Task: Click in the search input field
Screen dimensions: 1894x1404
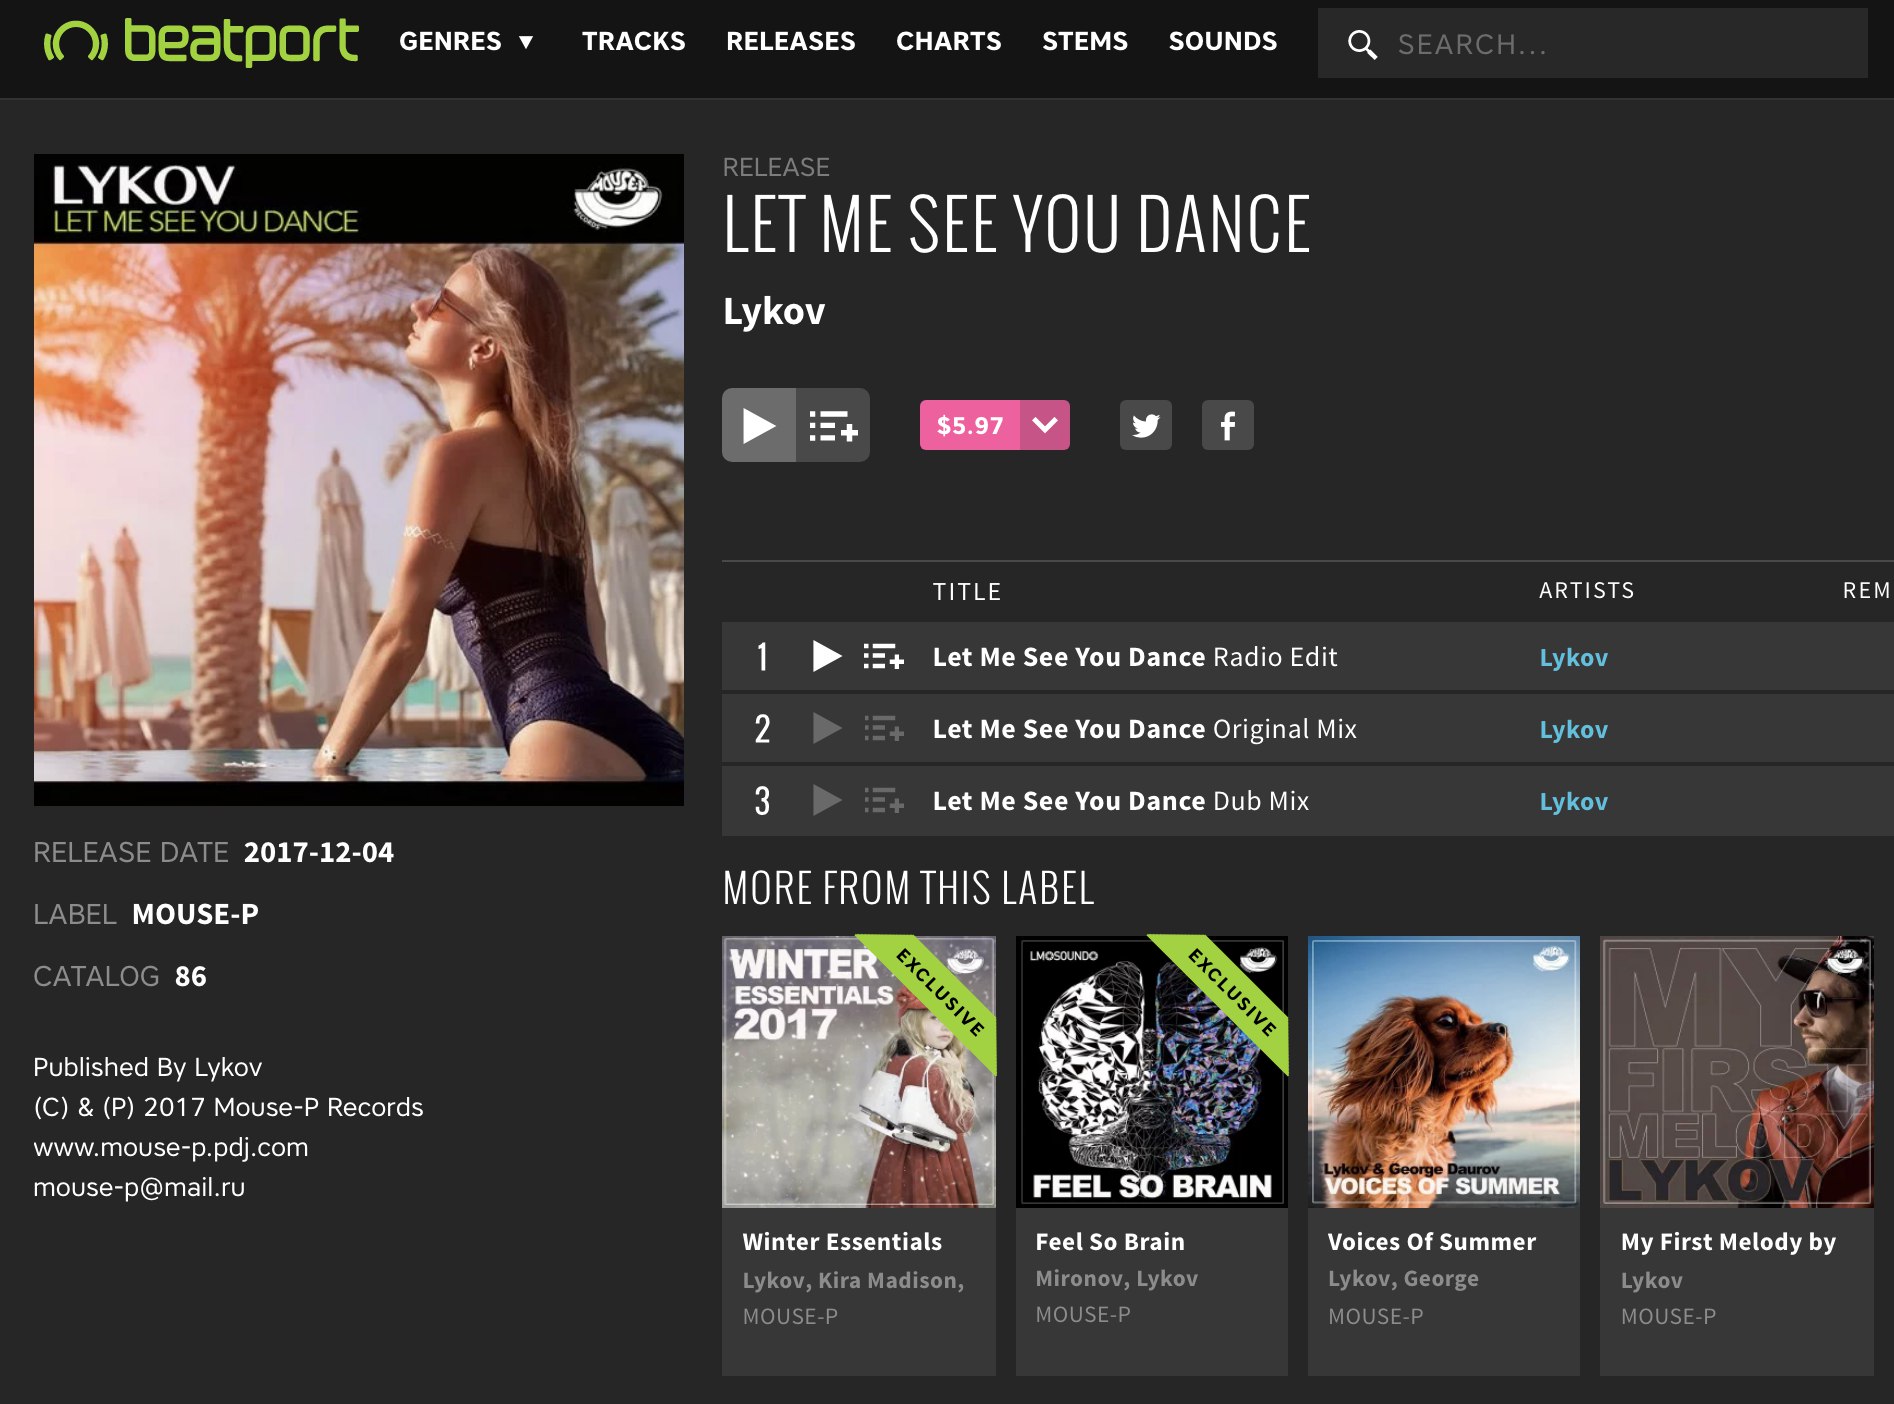Action: click(x=1620, y=44)
